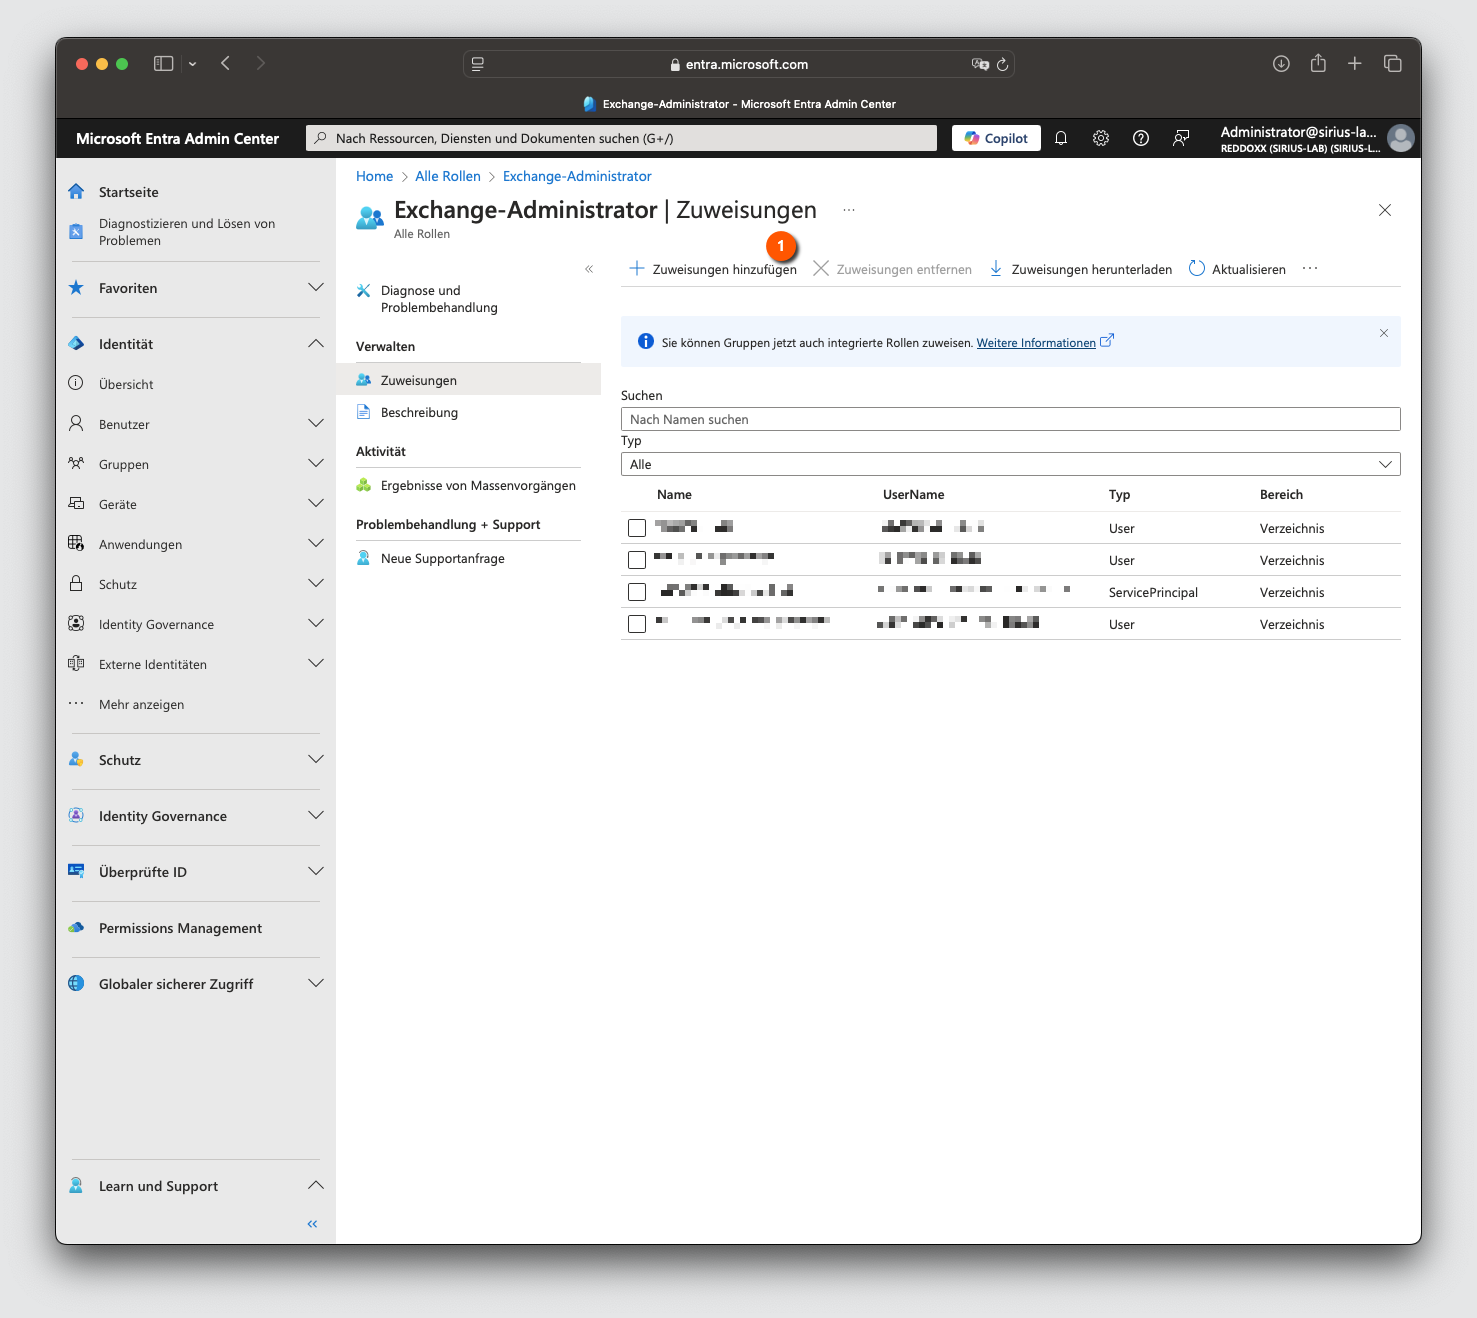
Task: Show Safari tab overview icon
Action: [1392, 63]
